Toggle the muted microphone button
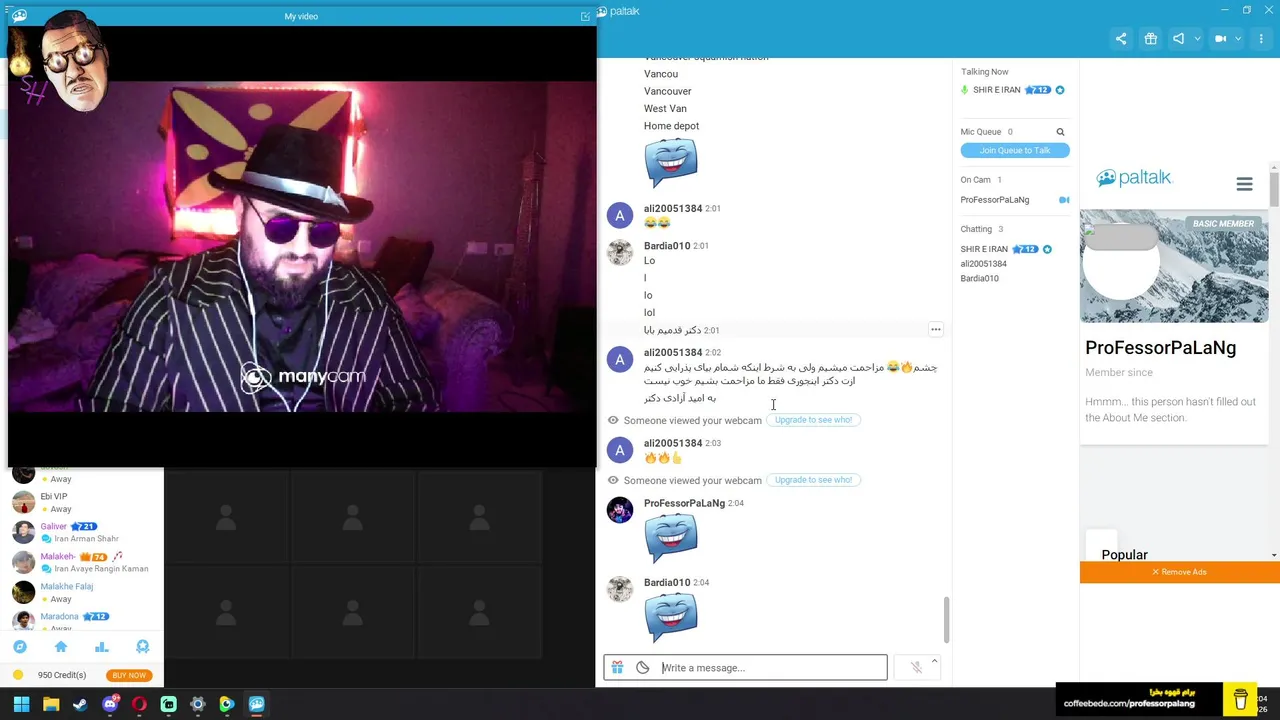The height and width of the screenshot is (720, 1280). pos(916,668)
